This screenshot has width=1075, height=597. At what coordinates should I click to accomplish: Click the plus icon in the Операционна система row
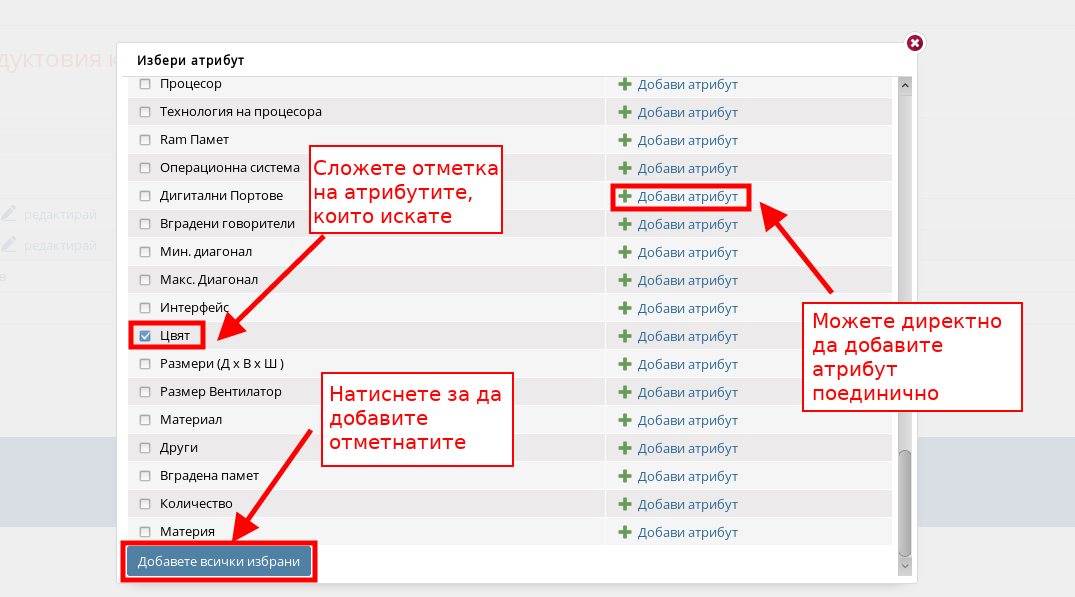point(625,168)
